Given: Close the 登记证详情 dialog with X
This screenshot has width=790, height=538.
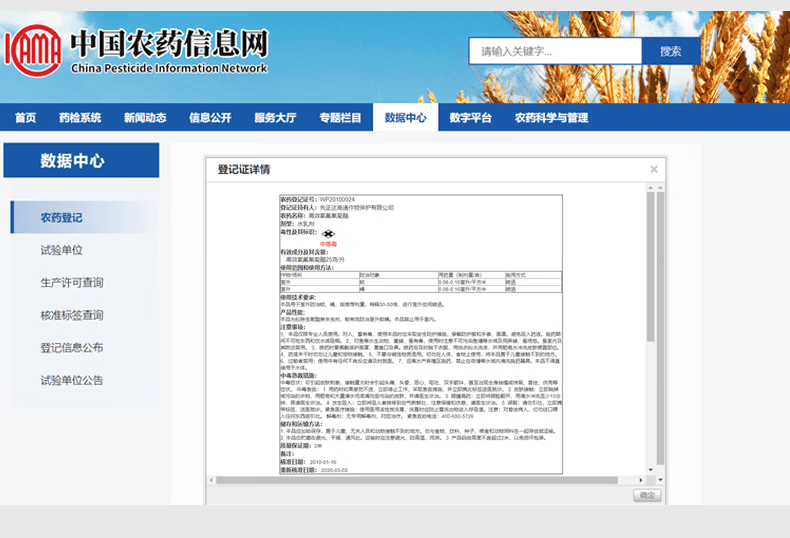Looking at the screenshot, I should [654, 170].
